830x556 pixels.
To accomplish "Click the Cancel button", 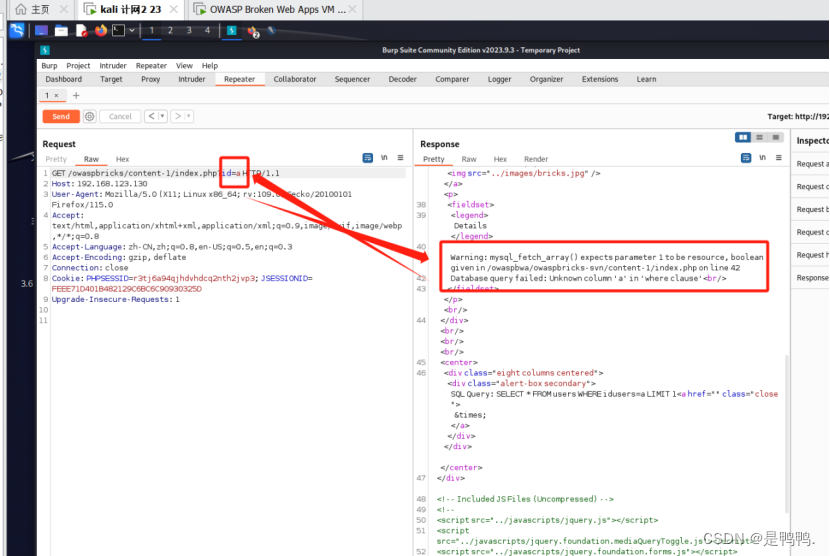I will (x=120, y=116).
